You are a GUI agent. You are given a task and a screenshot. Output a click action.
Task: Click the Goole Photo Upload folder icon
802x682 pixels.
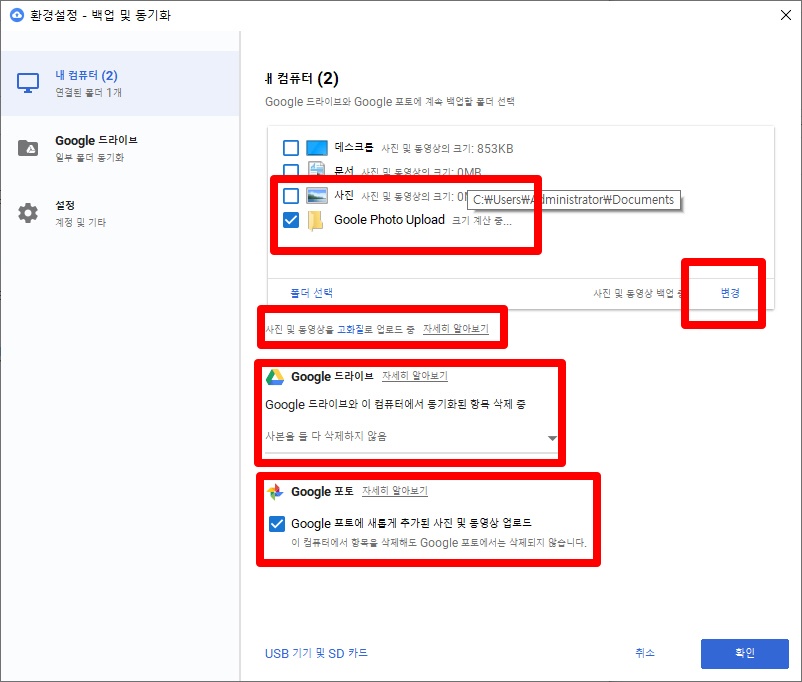point(316,221)
